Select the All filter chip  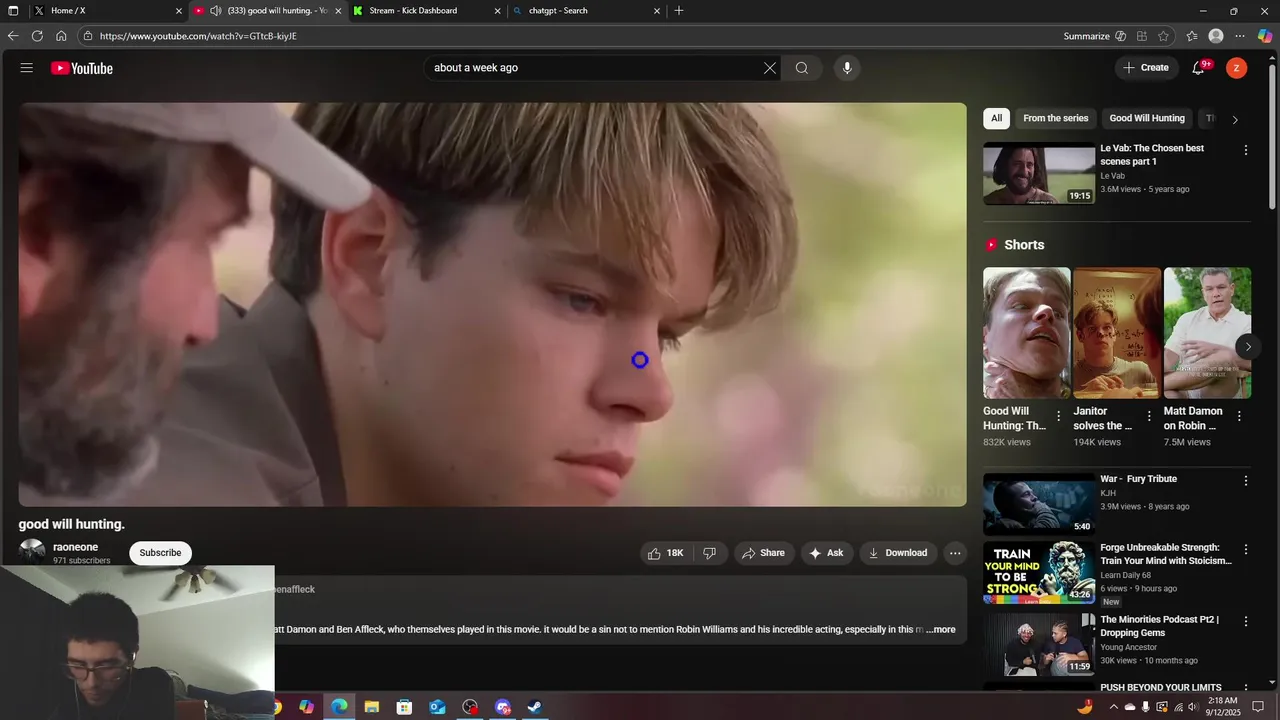point(996,118)
